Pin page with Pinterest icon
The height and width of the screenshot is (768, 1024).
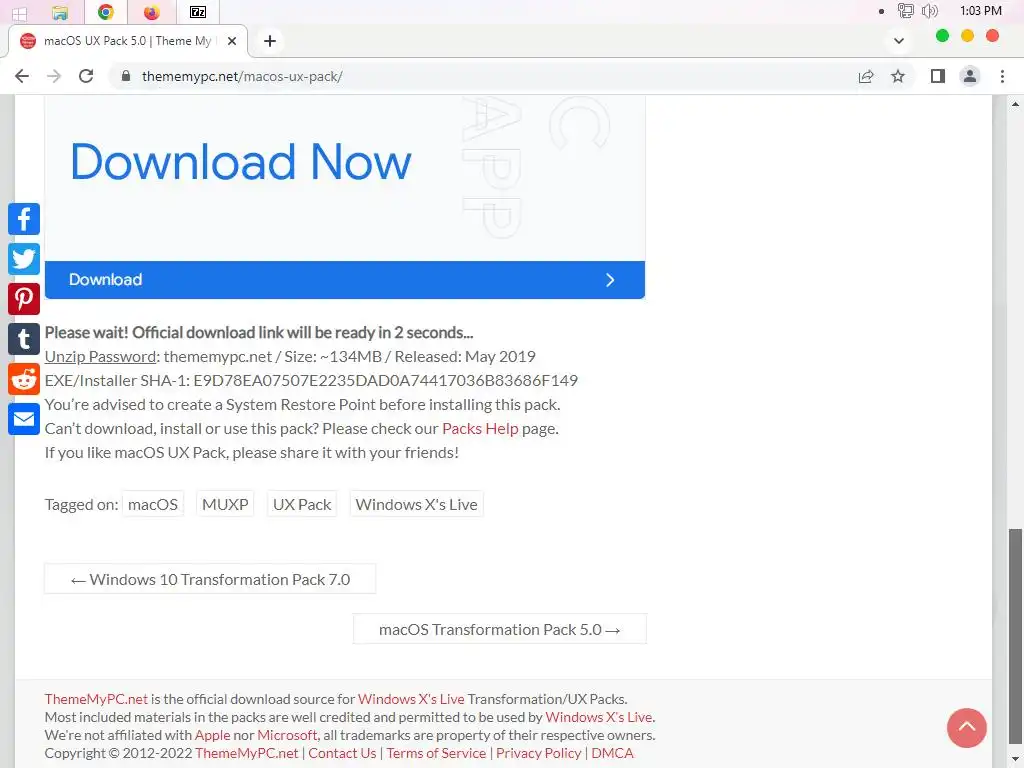click(x=24, y=299)
